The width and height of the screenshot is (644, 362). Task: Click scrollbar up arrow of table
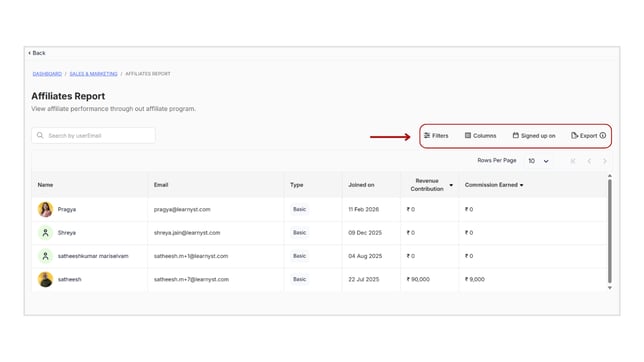pyautogui.click(x=610, y=176)
